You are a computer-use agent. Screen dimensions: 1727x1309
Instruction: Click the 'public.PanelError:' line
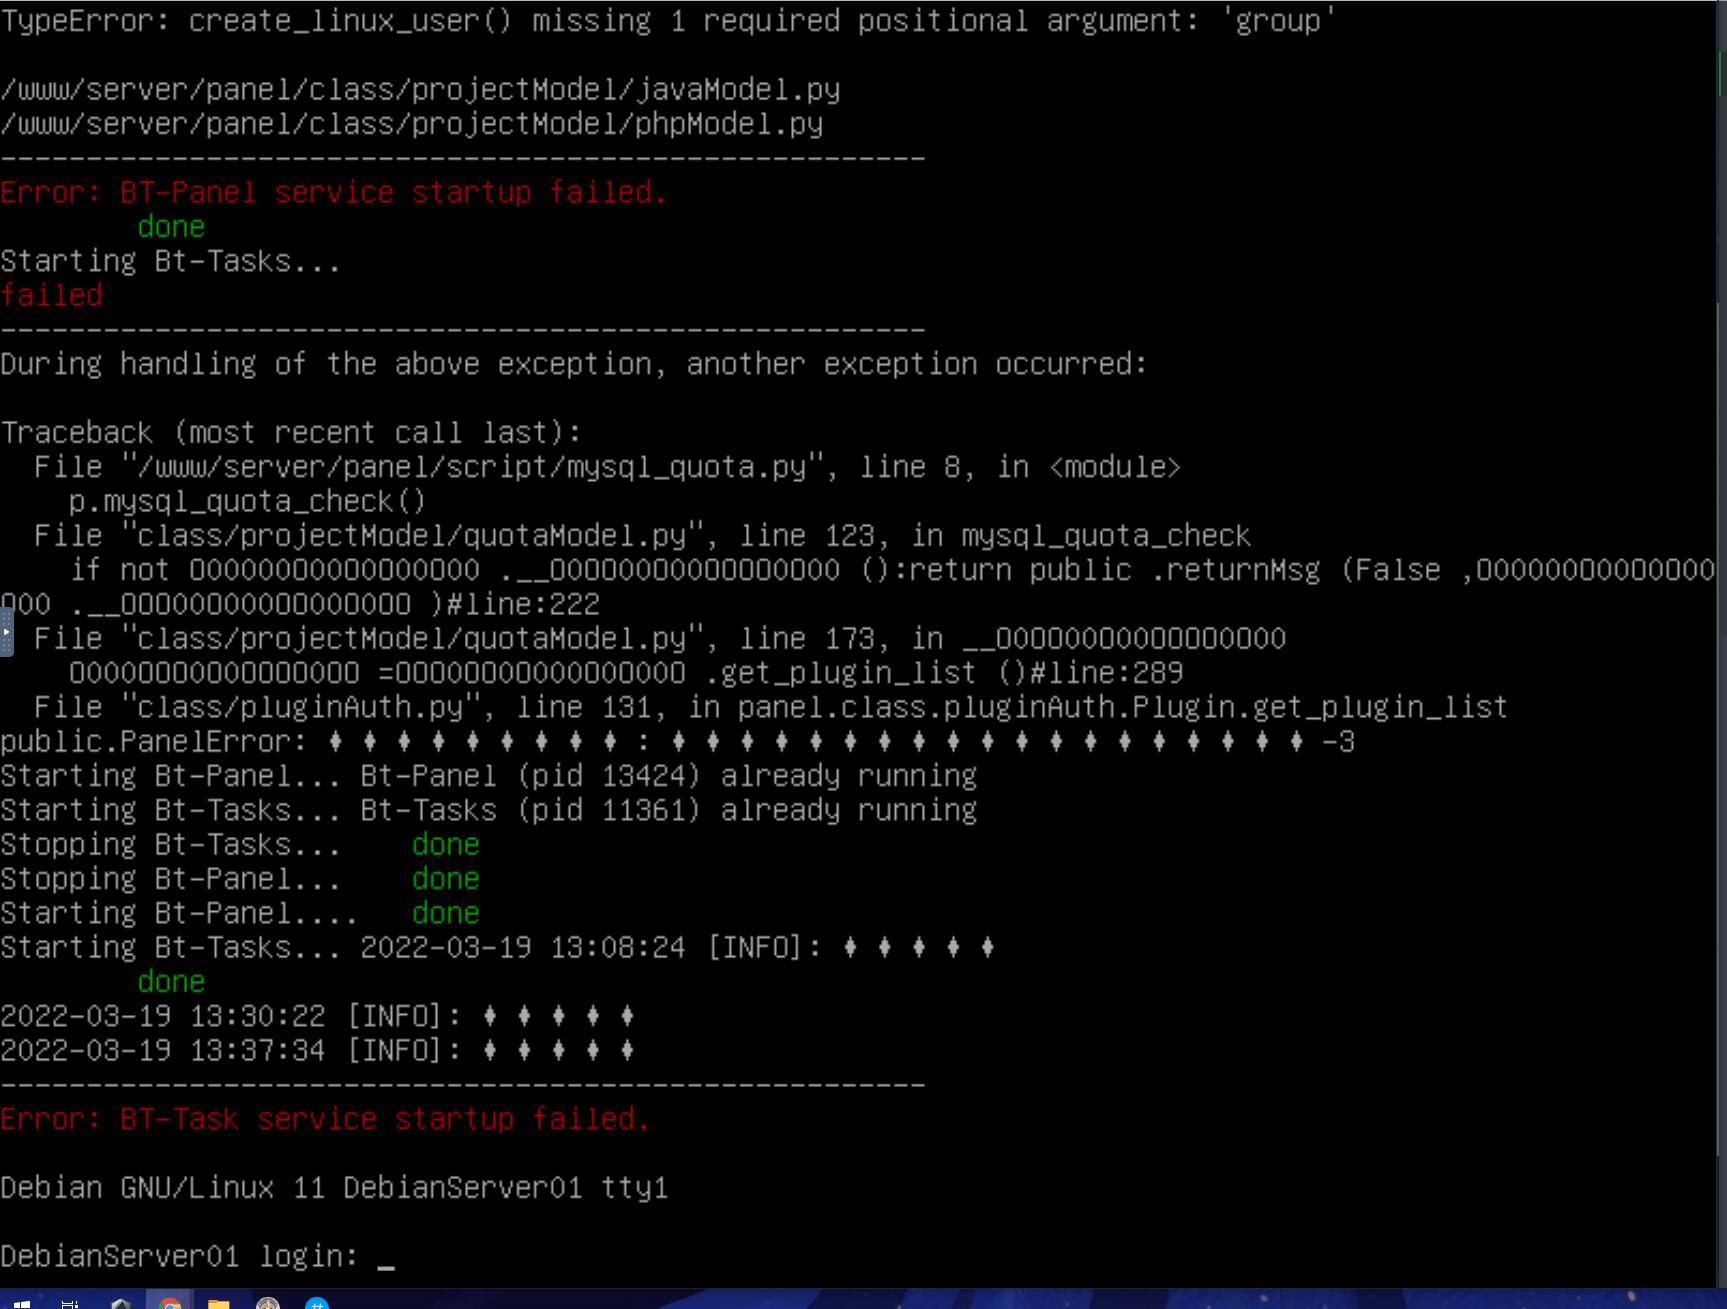(678, 742)
